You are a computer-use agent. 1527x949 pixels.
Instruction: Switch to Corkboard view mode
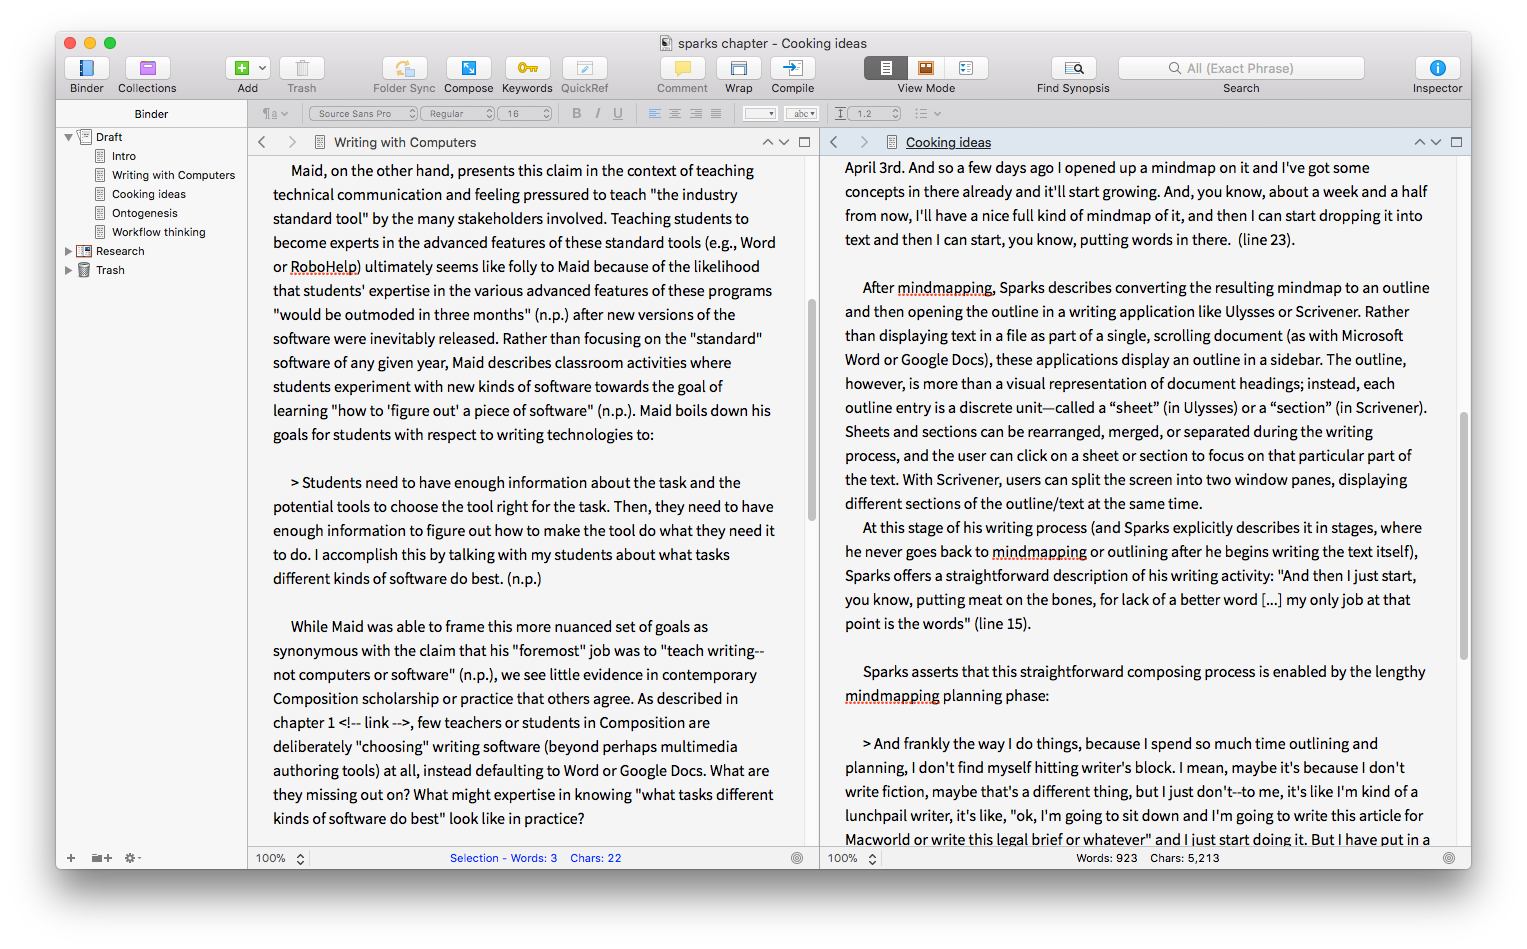(924, 68)
